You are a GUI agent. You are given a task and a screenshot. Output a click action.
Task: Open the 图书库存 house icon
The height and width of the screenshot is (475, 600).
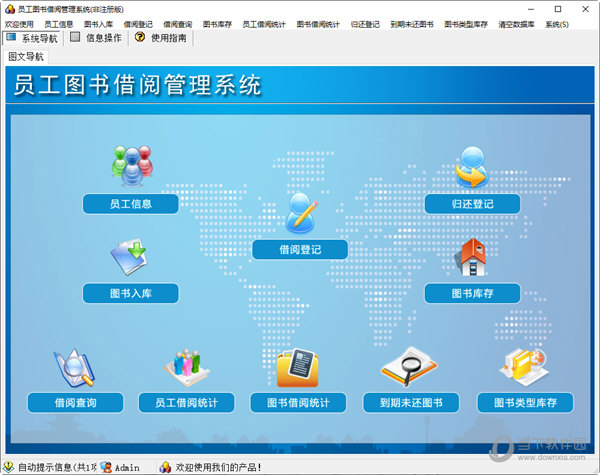tap(472, 257)
